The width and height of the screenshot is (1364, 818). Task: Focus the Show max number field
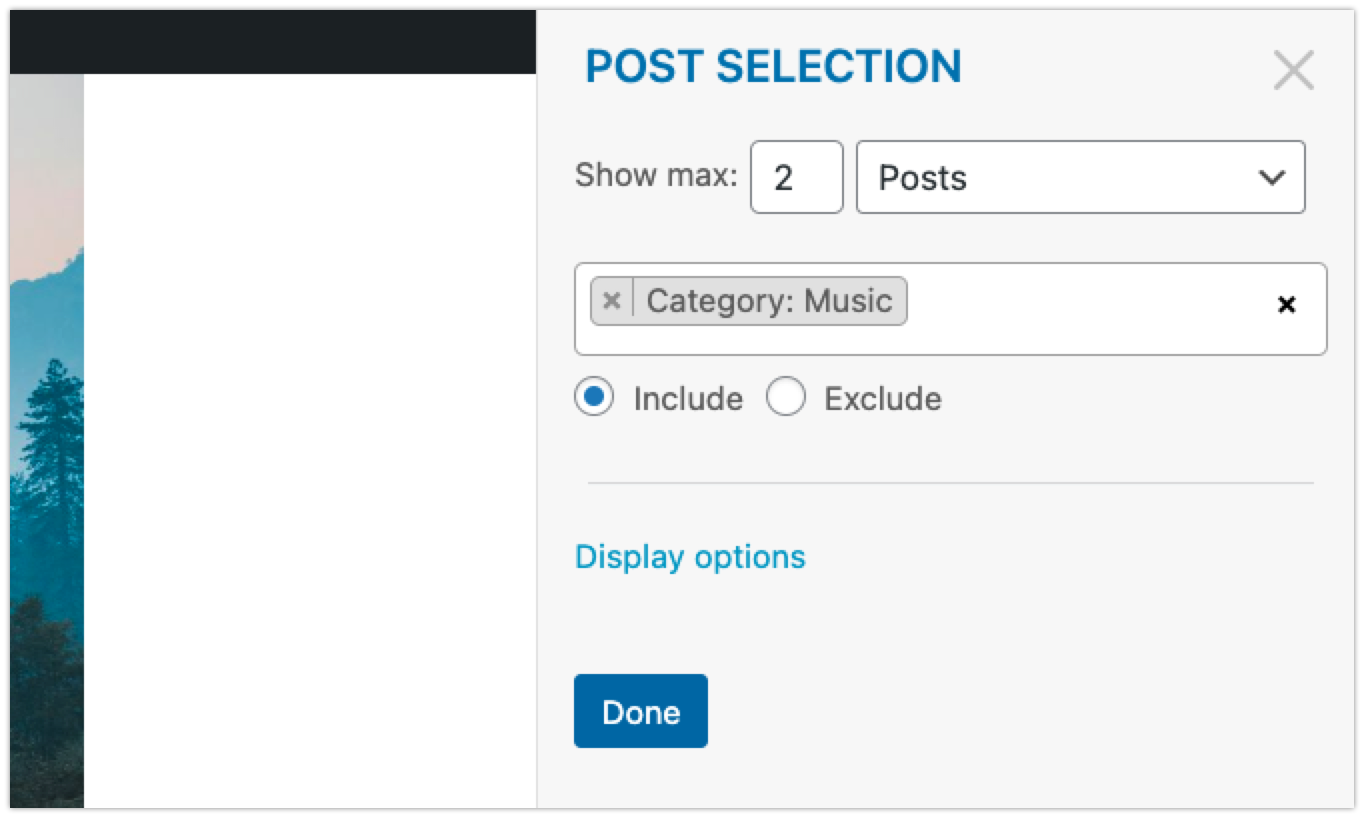coord(796,177)
